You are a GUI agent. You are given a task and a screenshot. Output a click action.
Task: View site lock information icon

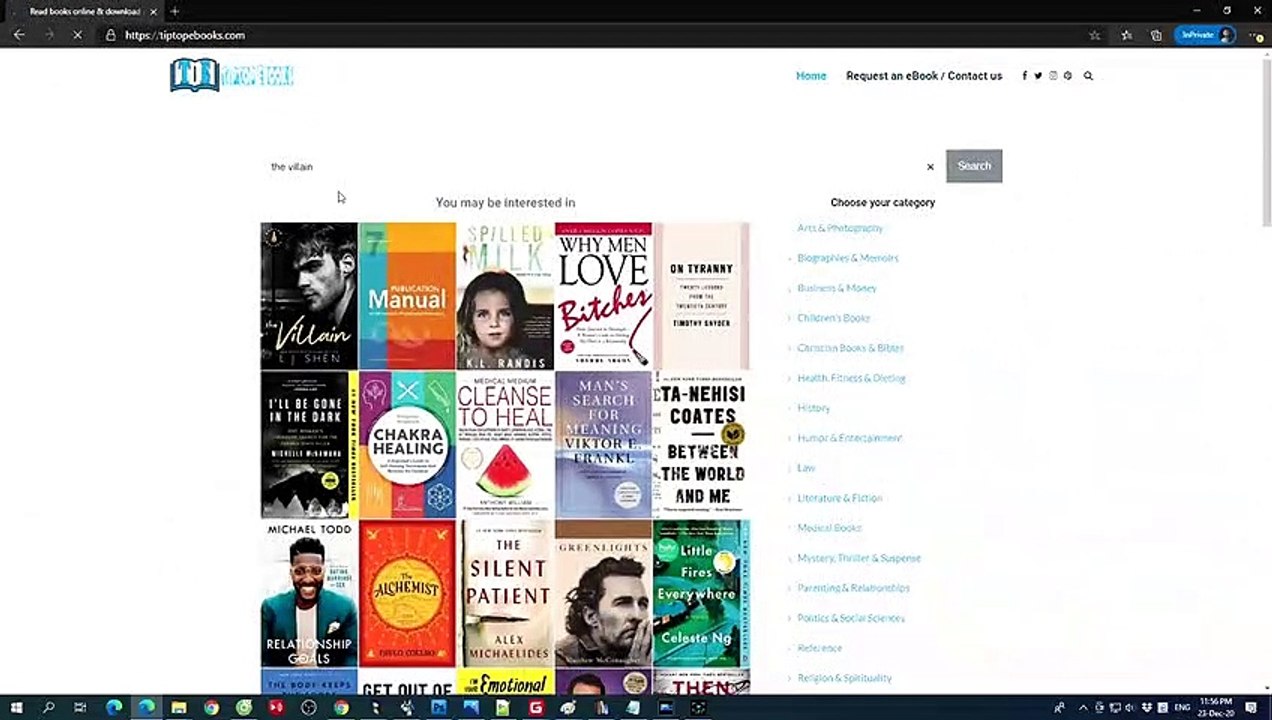(111, 35)
